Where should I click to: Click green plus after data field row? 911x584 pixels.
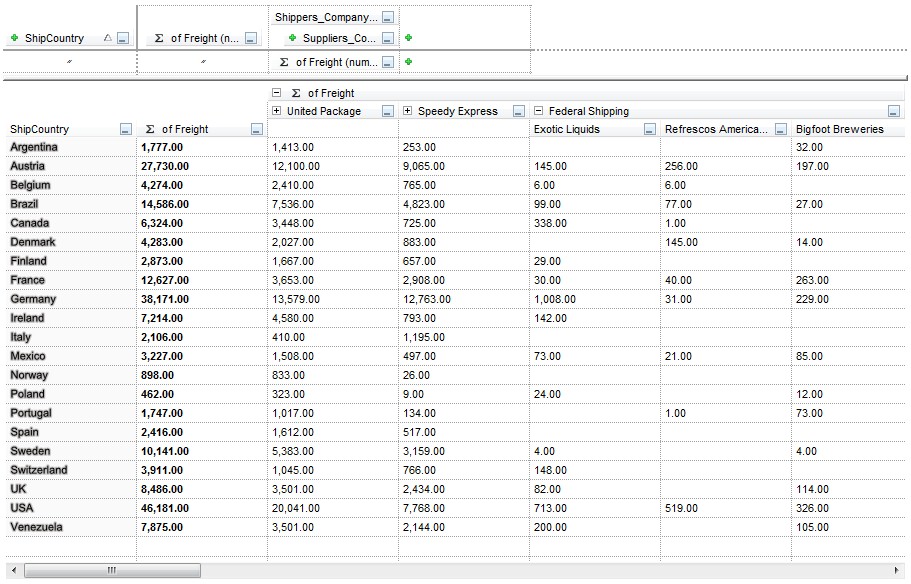pyautogui.click(x=409, y=62)
